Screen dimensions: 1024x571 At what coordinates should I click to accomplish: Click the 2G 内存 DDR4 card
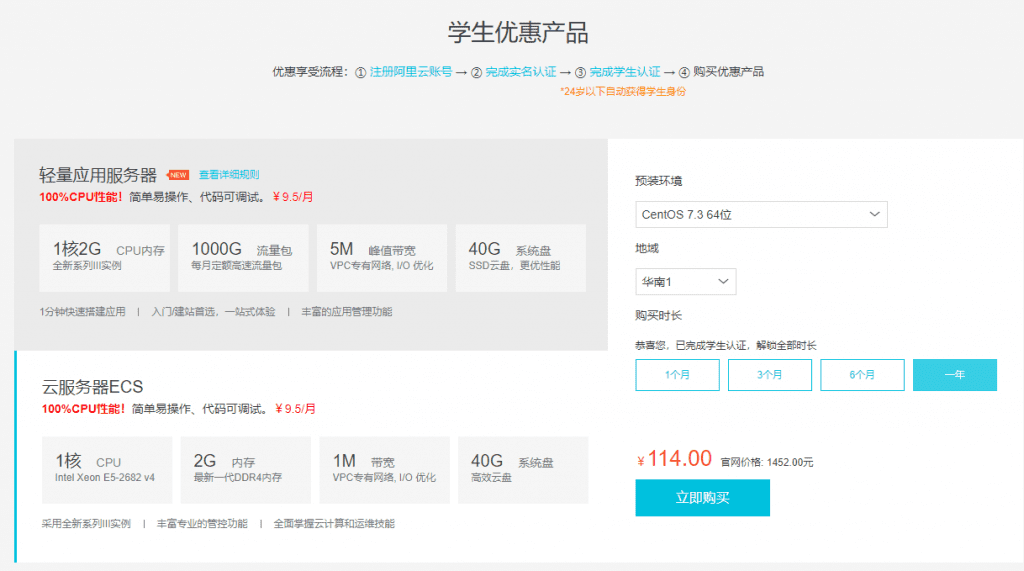[246, 470]
